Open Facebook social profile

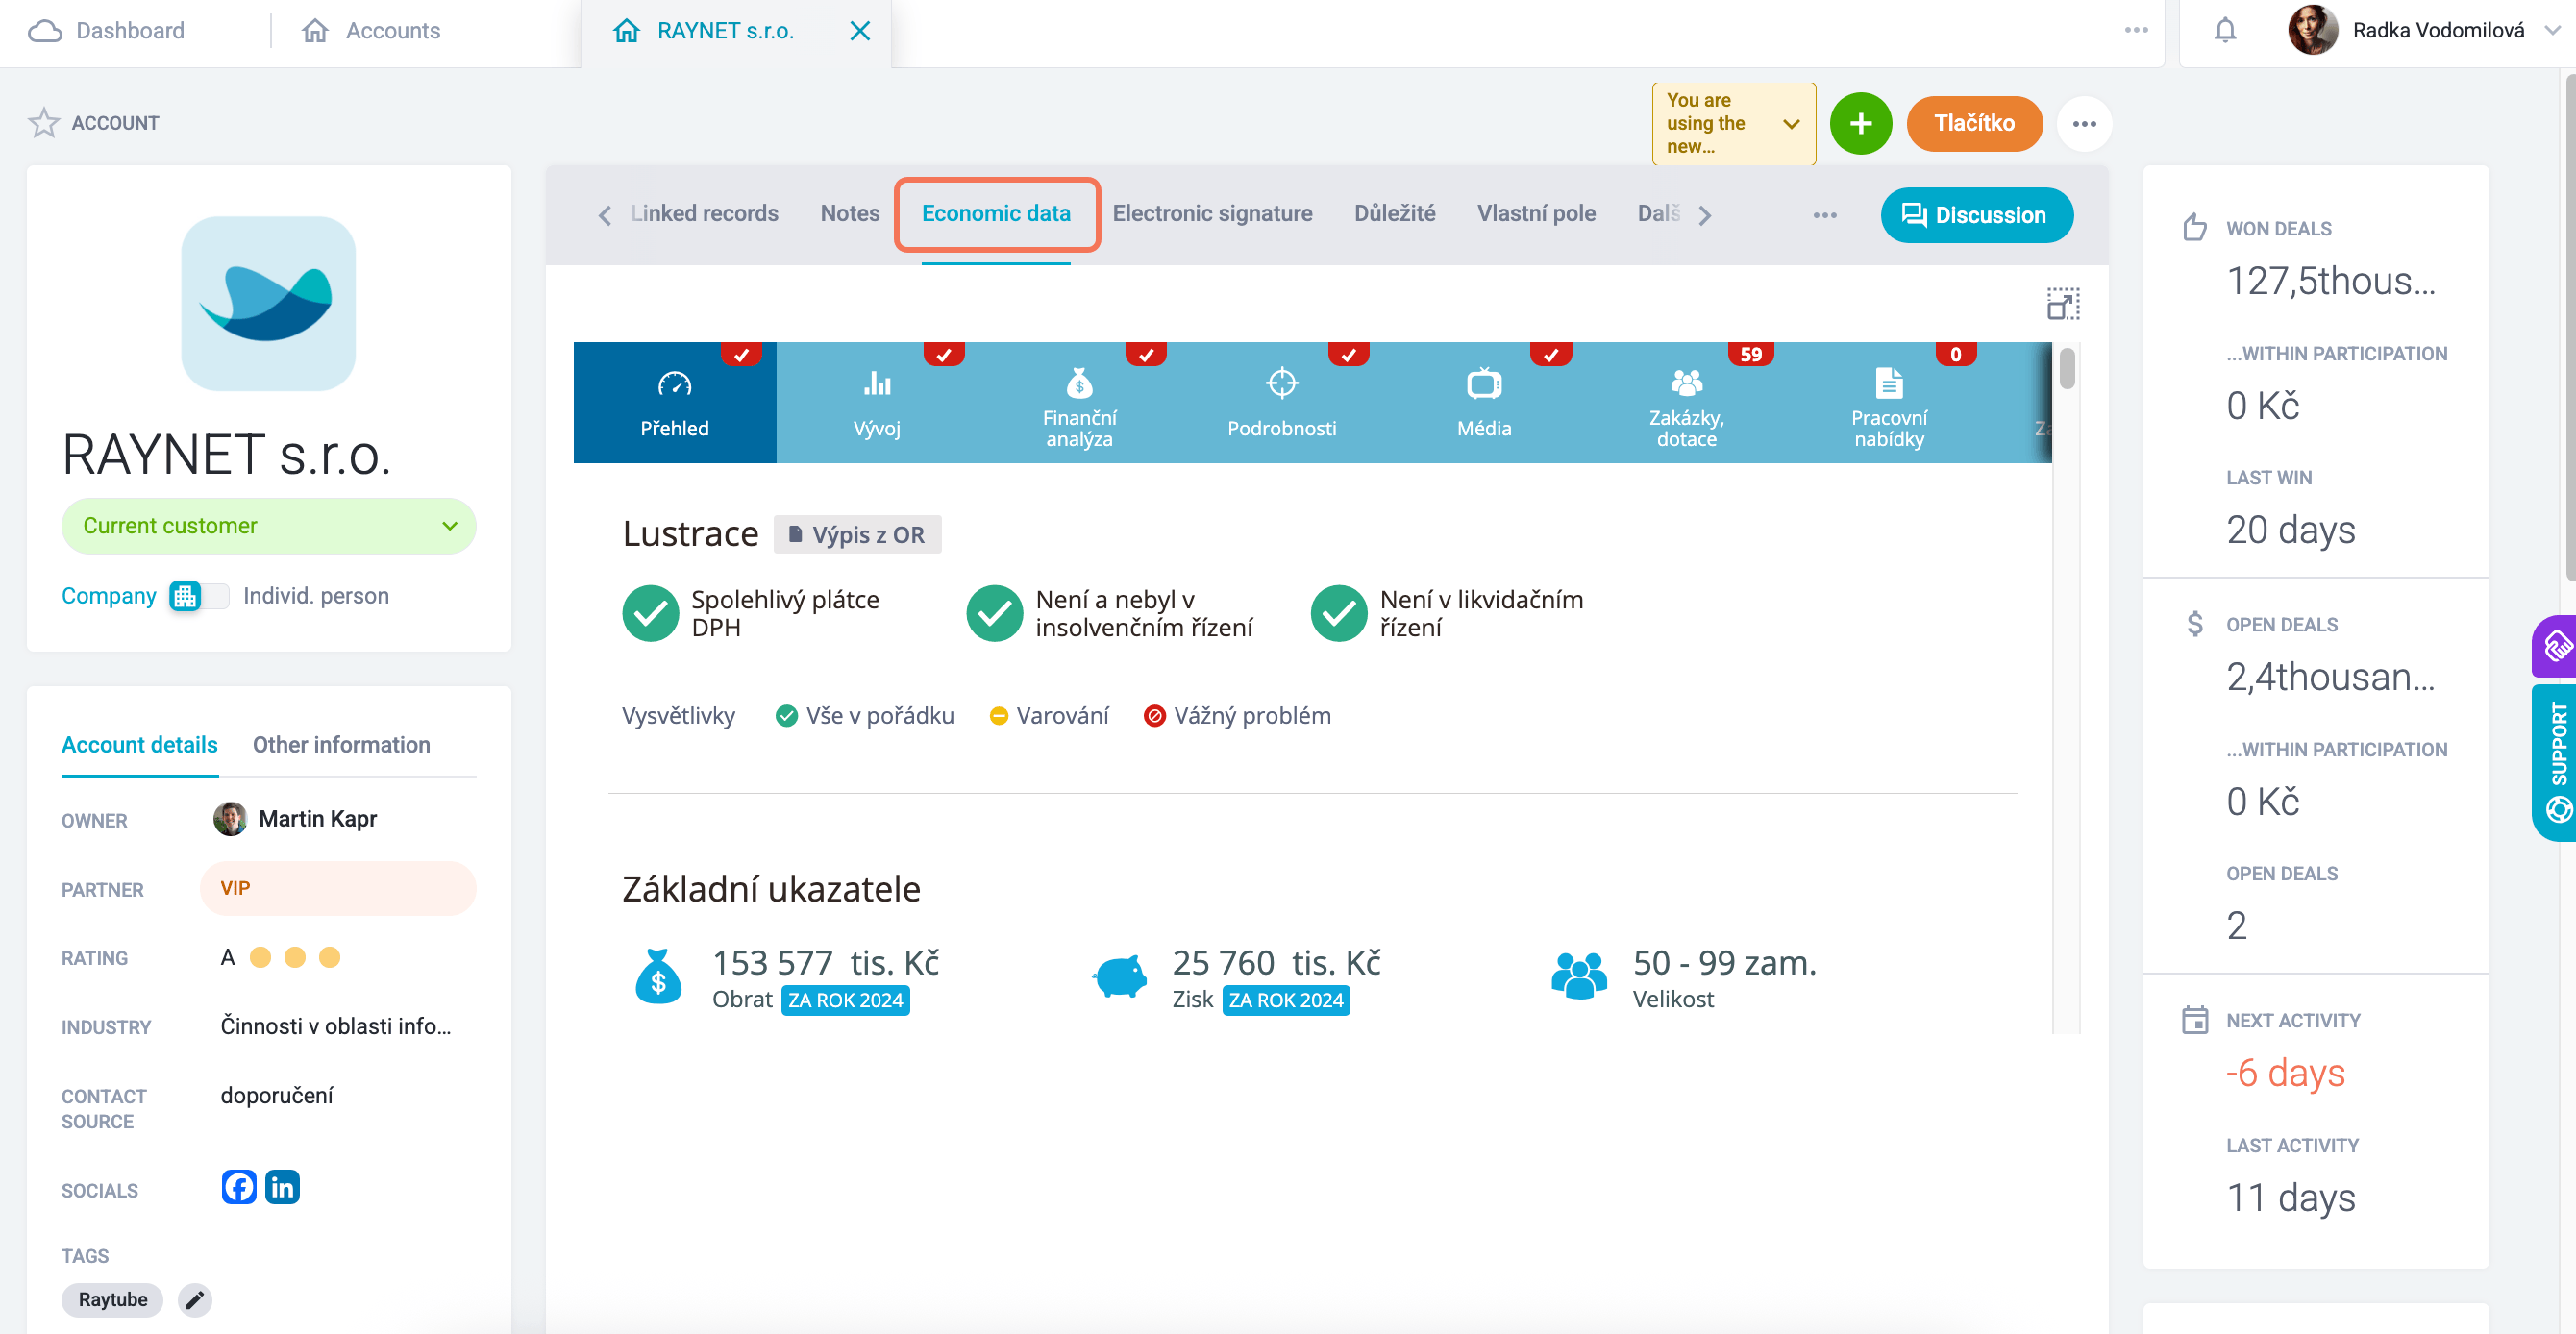tap(239, 1187)
